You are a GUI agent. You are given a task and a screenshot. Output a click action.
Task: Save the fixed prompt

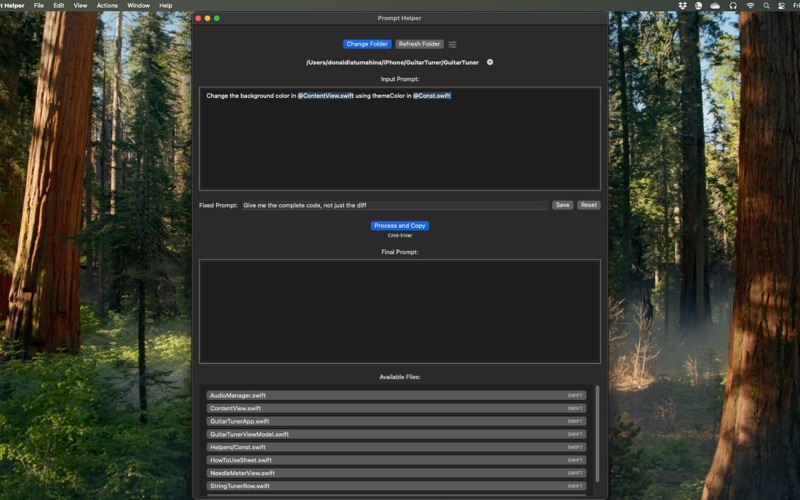[x=562, y=205]
